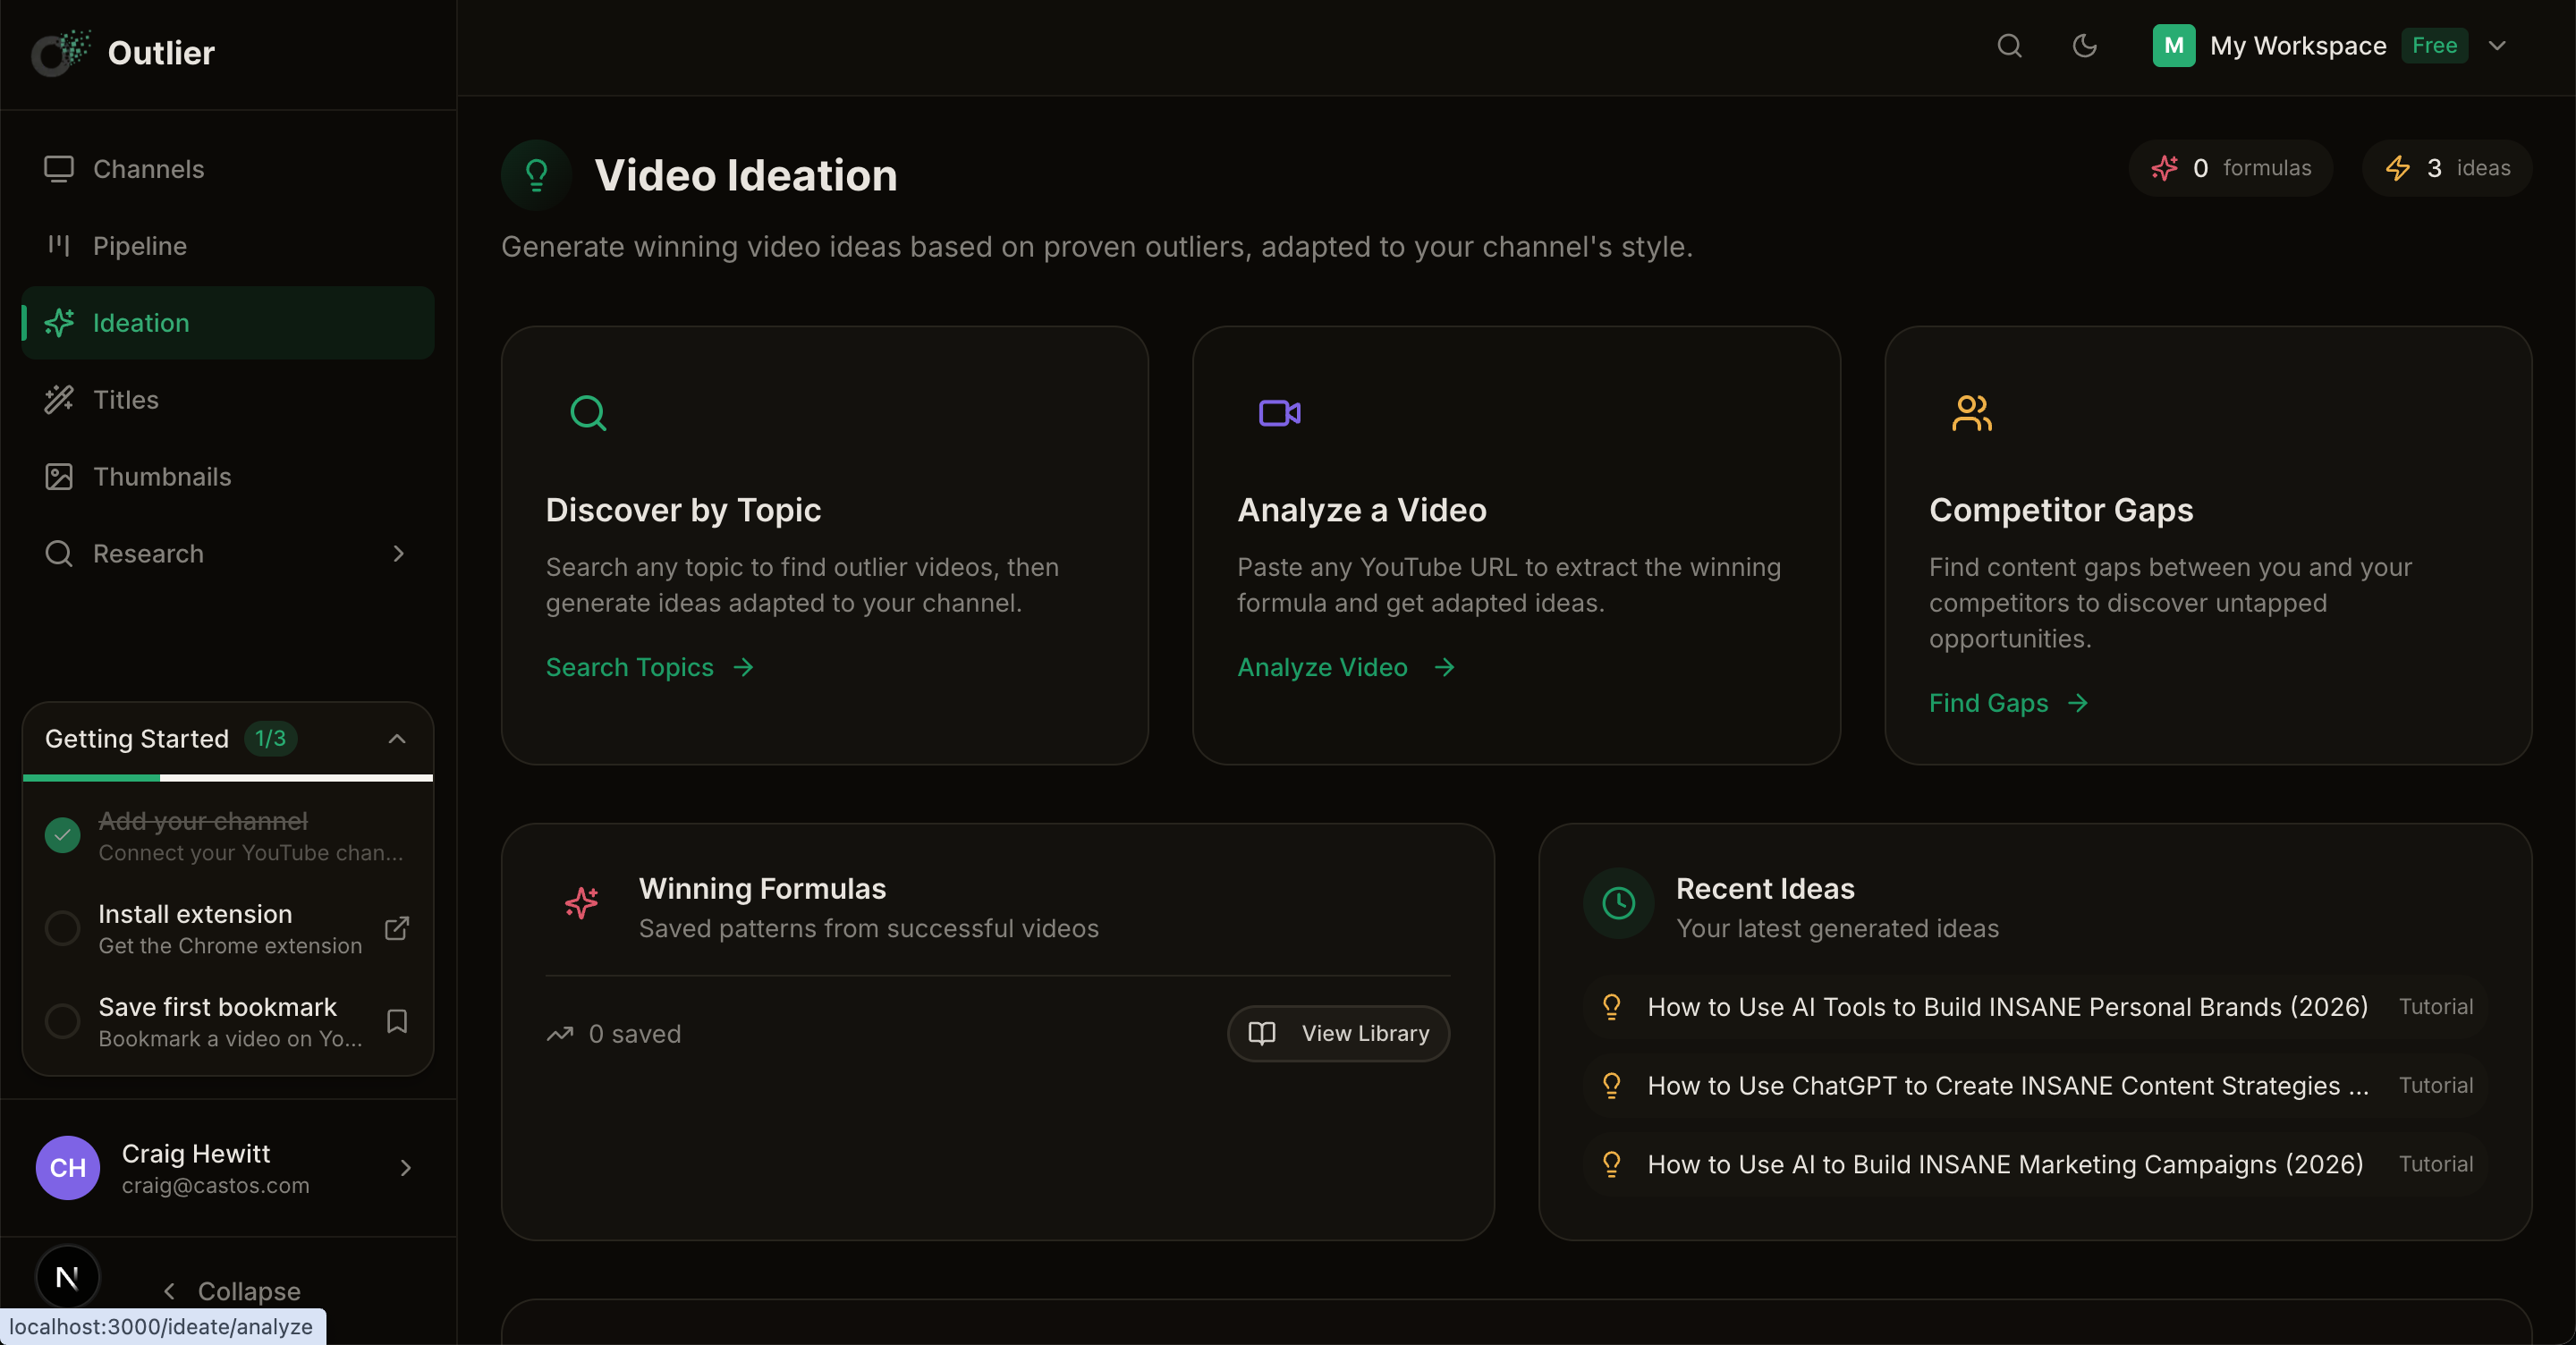The width and height of the screenshot is (2576, 1345).
Task: Expand the Research section arrow
Action: [398, 553]
